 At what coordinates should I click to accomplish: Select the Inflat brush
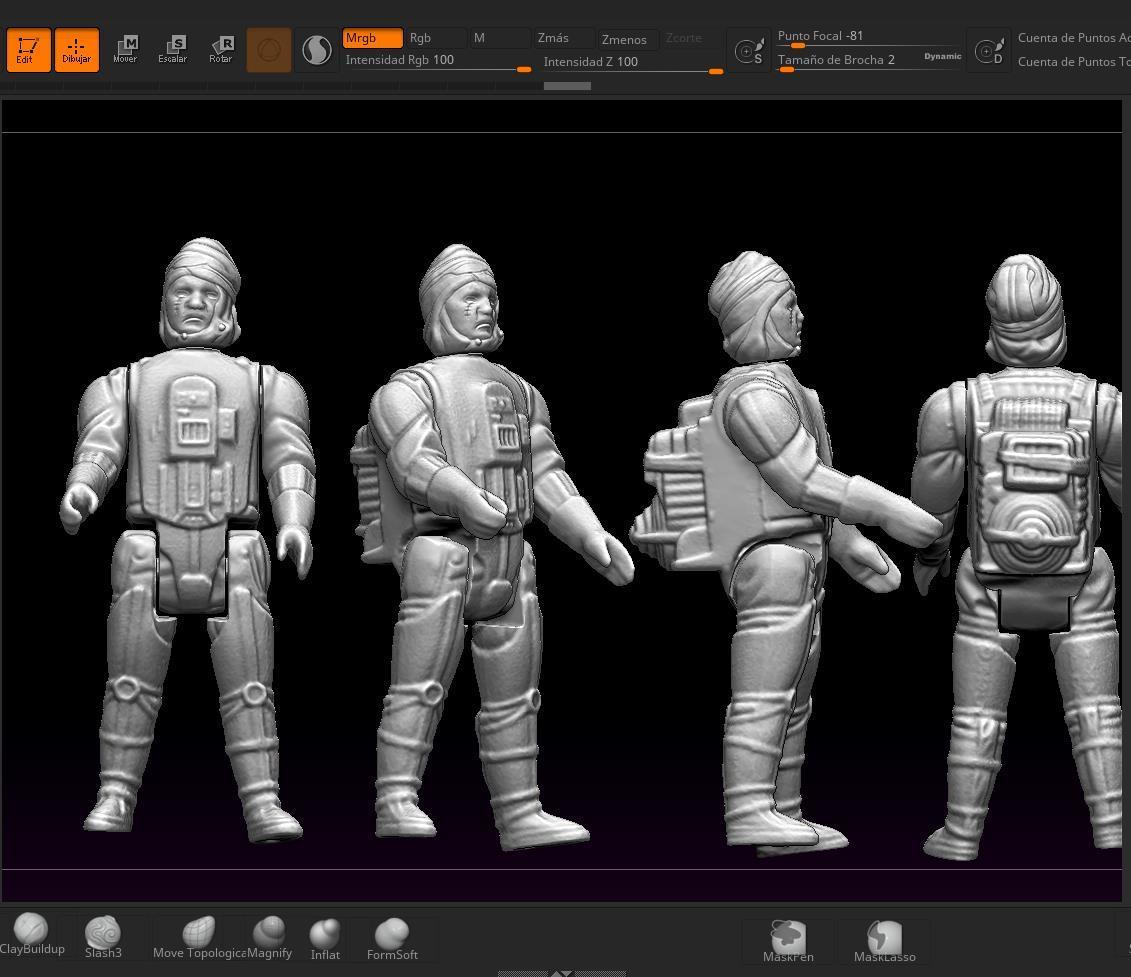325,938
